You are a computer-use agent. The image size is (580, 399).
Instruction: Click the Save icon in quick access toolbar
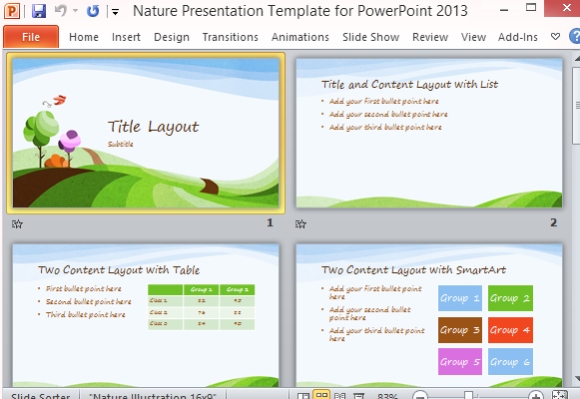(38, 11)
